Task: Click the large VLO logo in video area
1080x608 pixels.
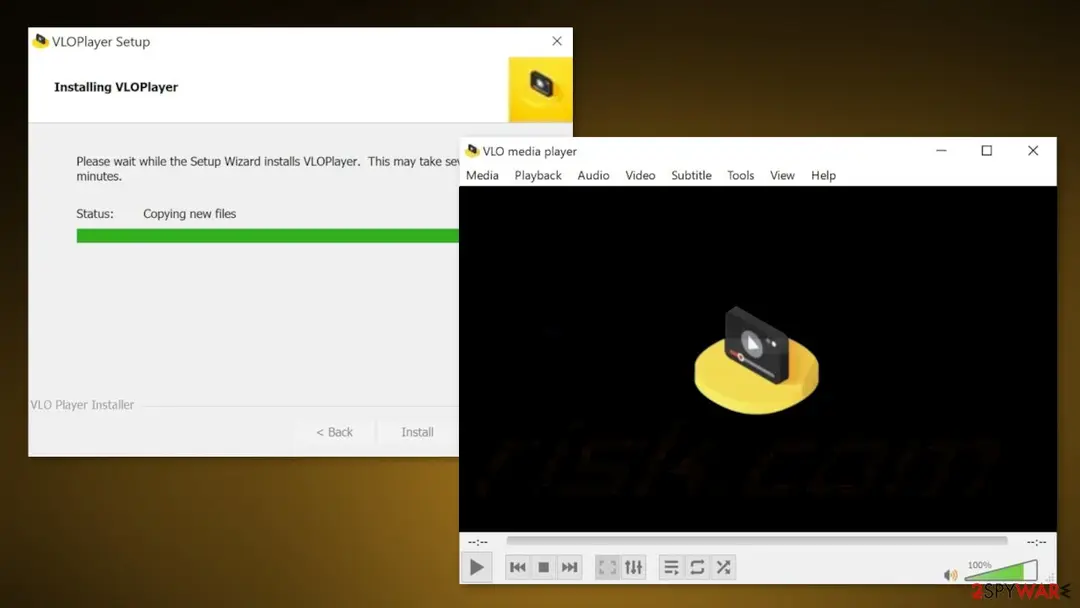Action: [756, 361]
